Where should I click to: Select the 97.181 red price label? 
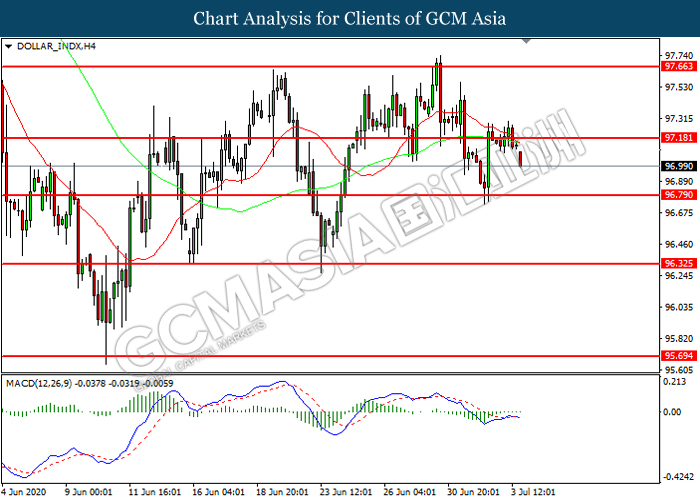click(679, 138)
